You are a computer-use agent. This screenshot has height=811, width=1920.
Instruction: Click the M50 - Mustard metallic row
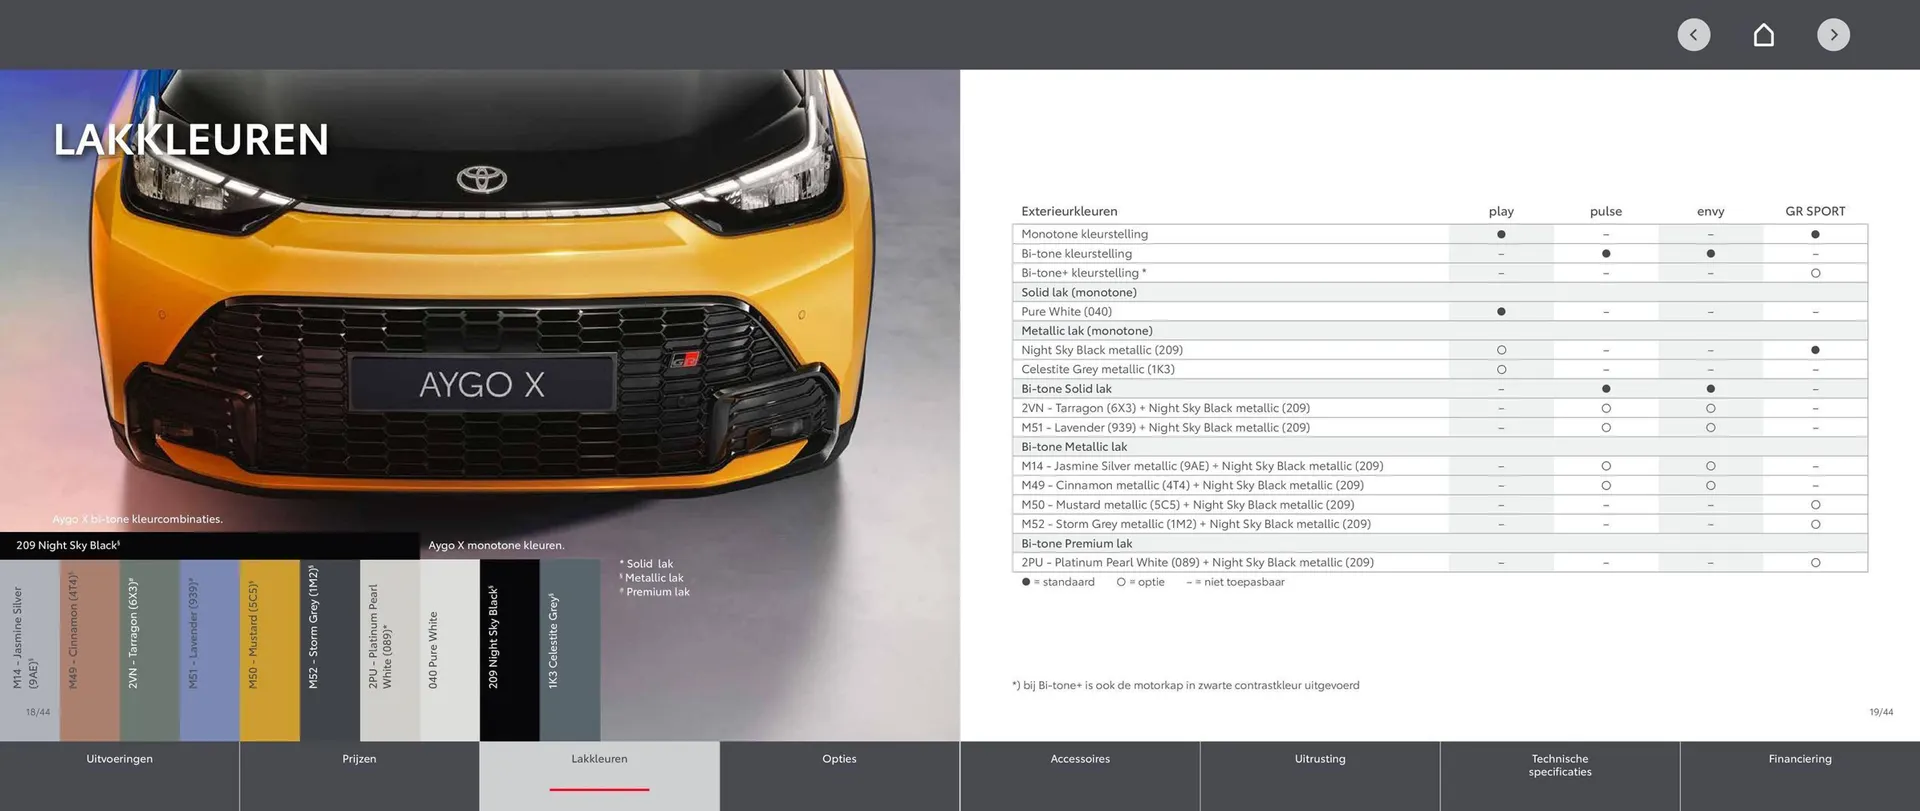coord(1440,505)
